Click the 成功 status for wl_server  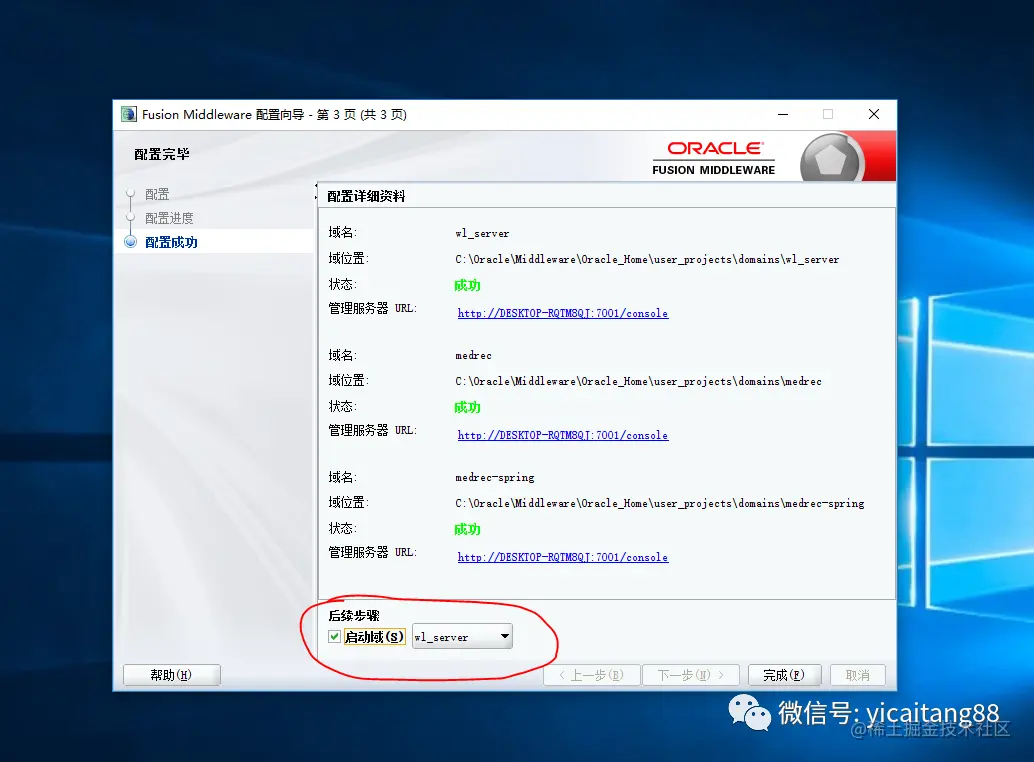click(467, 285)
